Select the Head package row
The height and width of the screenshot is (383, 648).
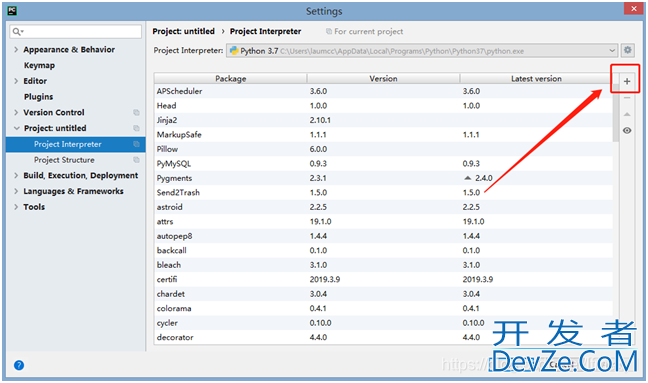point(384,106)
